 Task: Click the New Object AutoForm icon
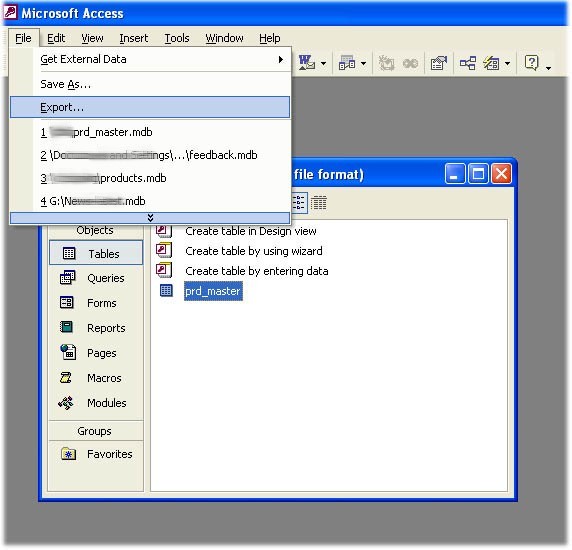click(491, 63)
